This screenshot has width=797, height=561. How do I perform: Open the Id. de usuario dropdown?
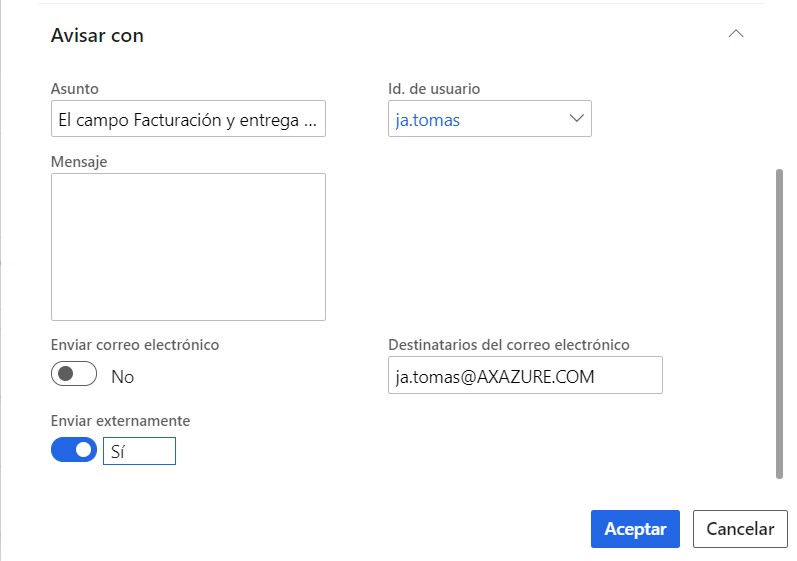[x=576, y=119]
